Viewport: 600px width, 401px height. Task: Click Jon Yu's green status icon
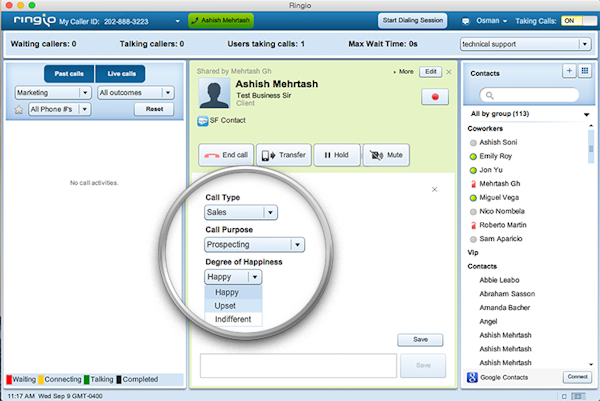[473, 170]
